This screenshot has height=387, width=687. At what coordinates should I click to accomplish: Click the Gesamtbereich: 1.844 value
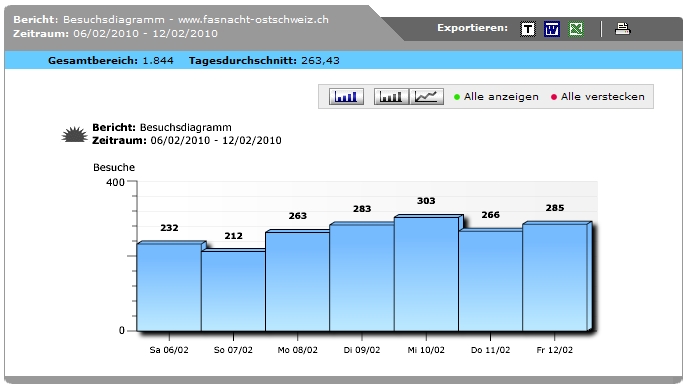pos(111,60)
